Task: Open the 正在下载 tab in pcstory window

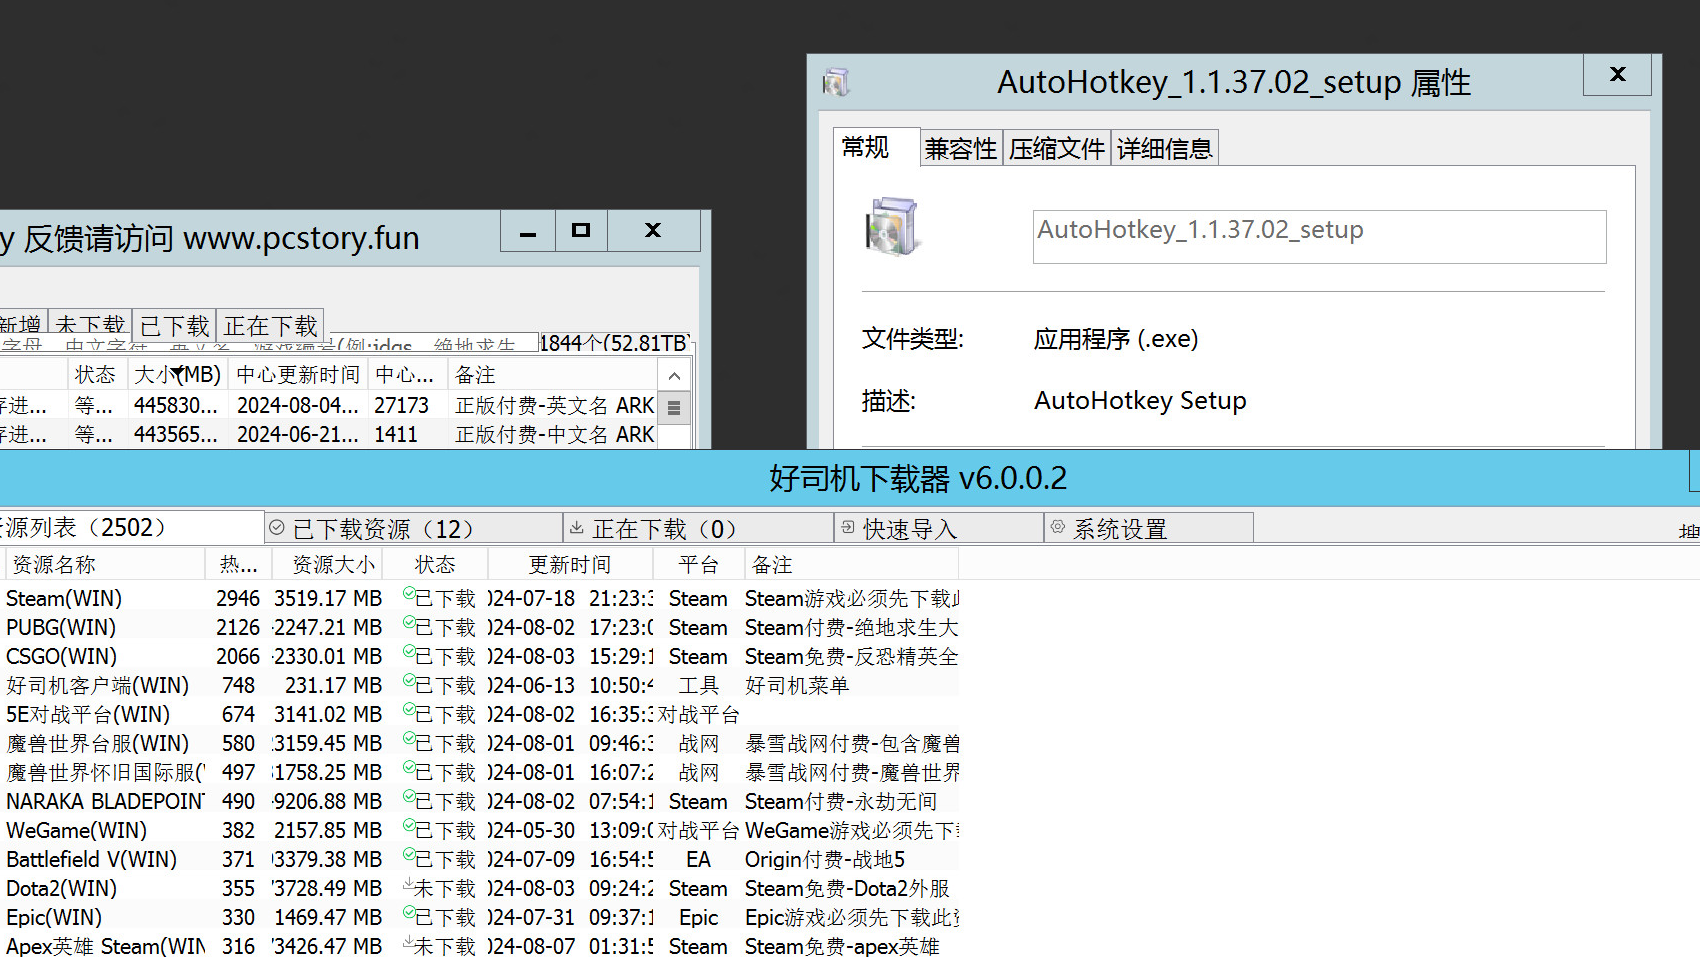Action: tap(270, 326)
